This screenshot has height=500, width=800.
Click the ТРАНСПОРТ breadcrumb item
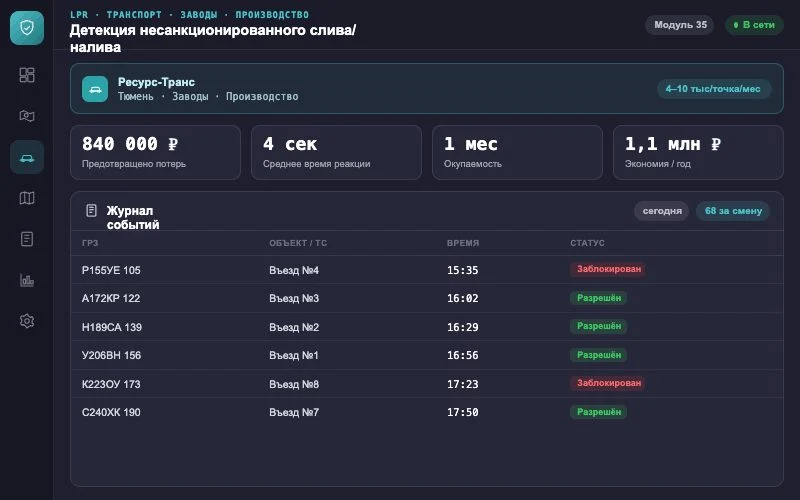(x=134, y=14)
